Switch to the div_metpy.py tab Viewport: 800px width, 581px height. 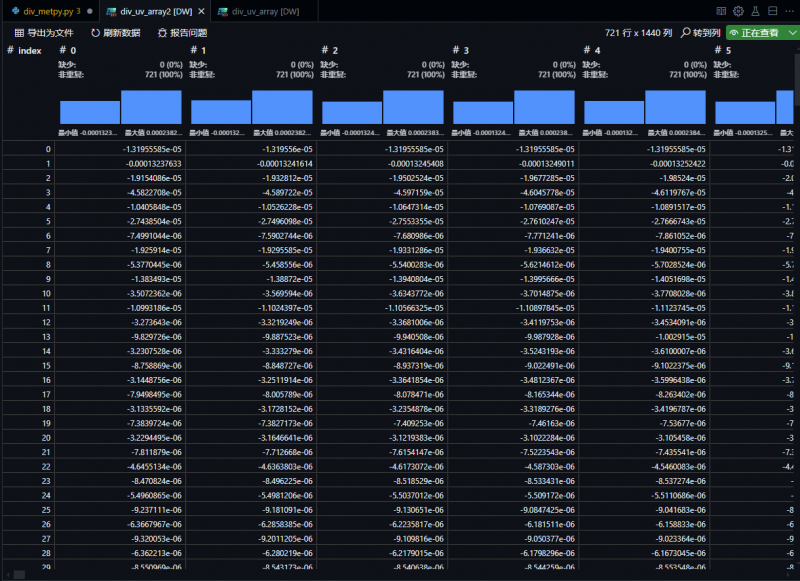click(x=44, y=11)
